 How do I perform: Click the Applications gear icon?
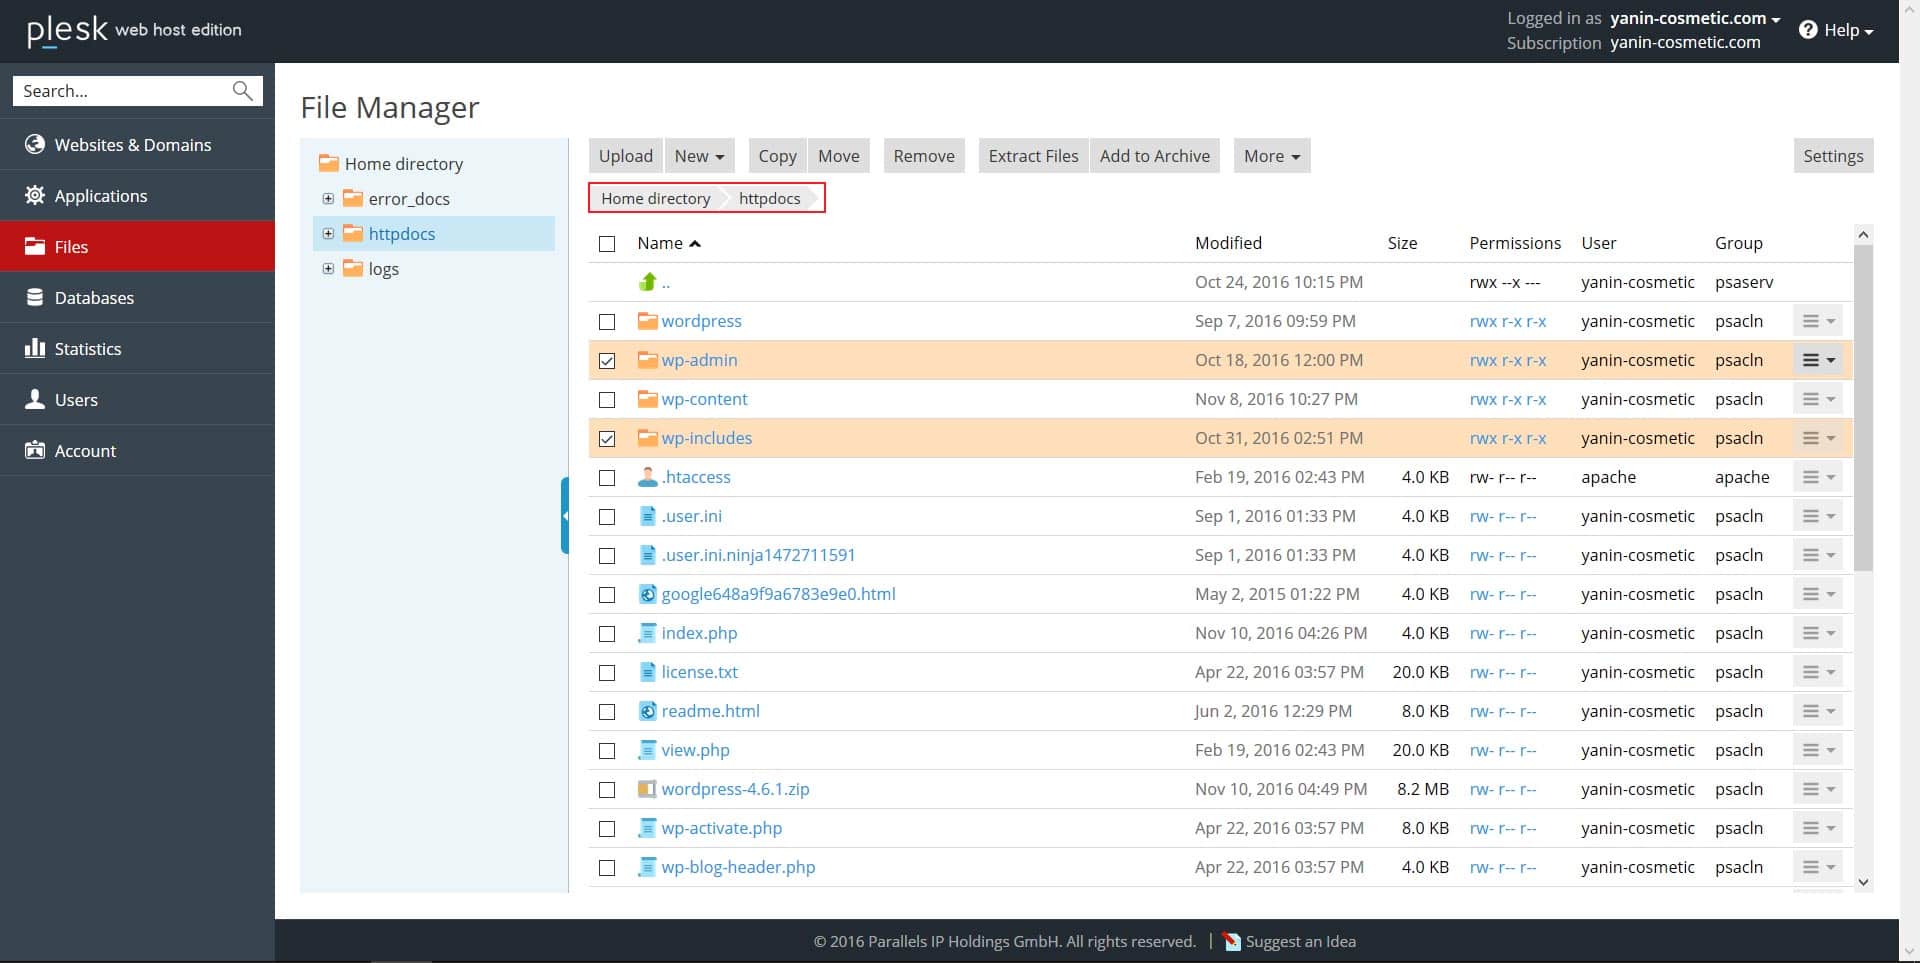35,195
